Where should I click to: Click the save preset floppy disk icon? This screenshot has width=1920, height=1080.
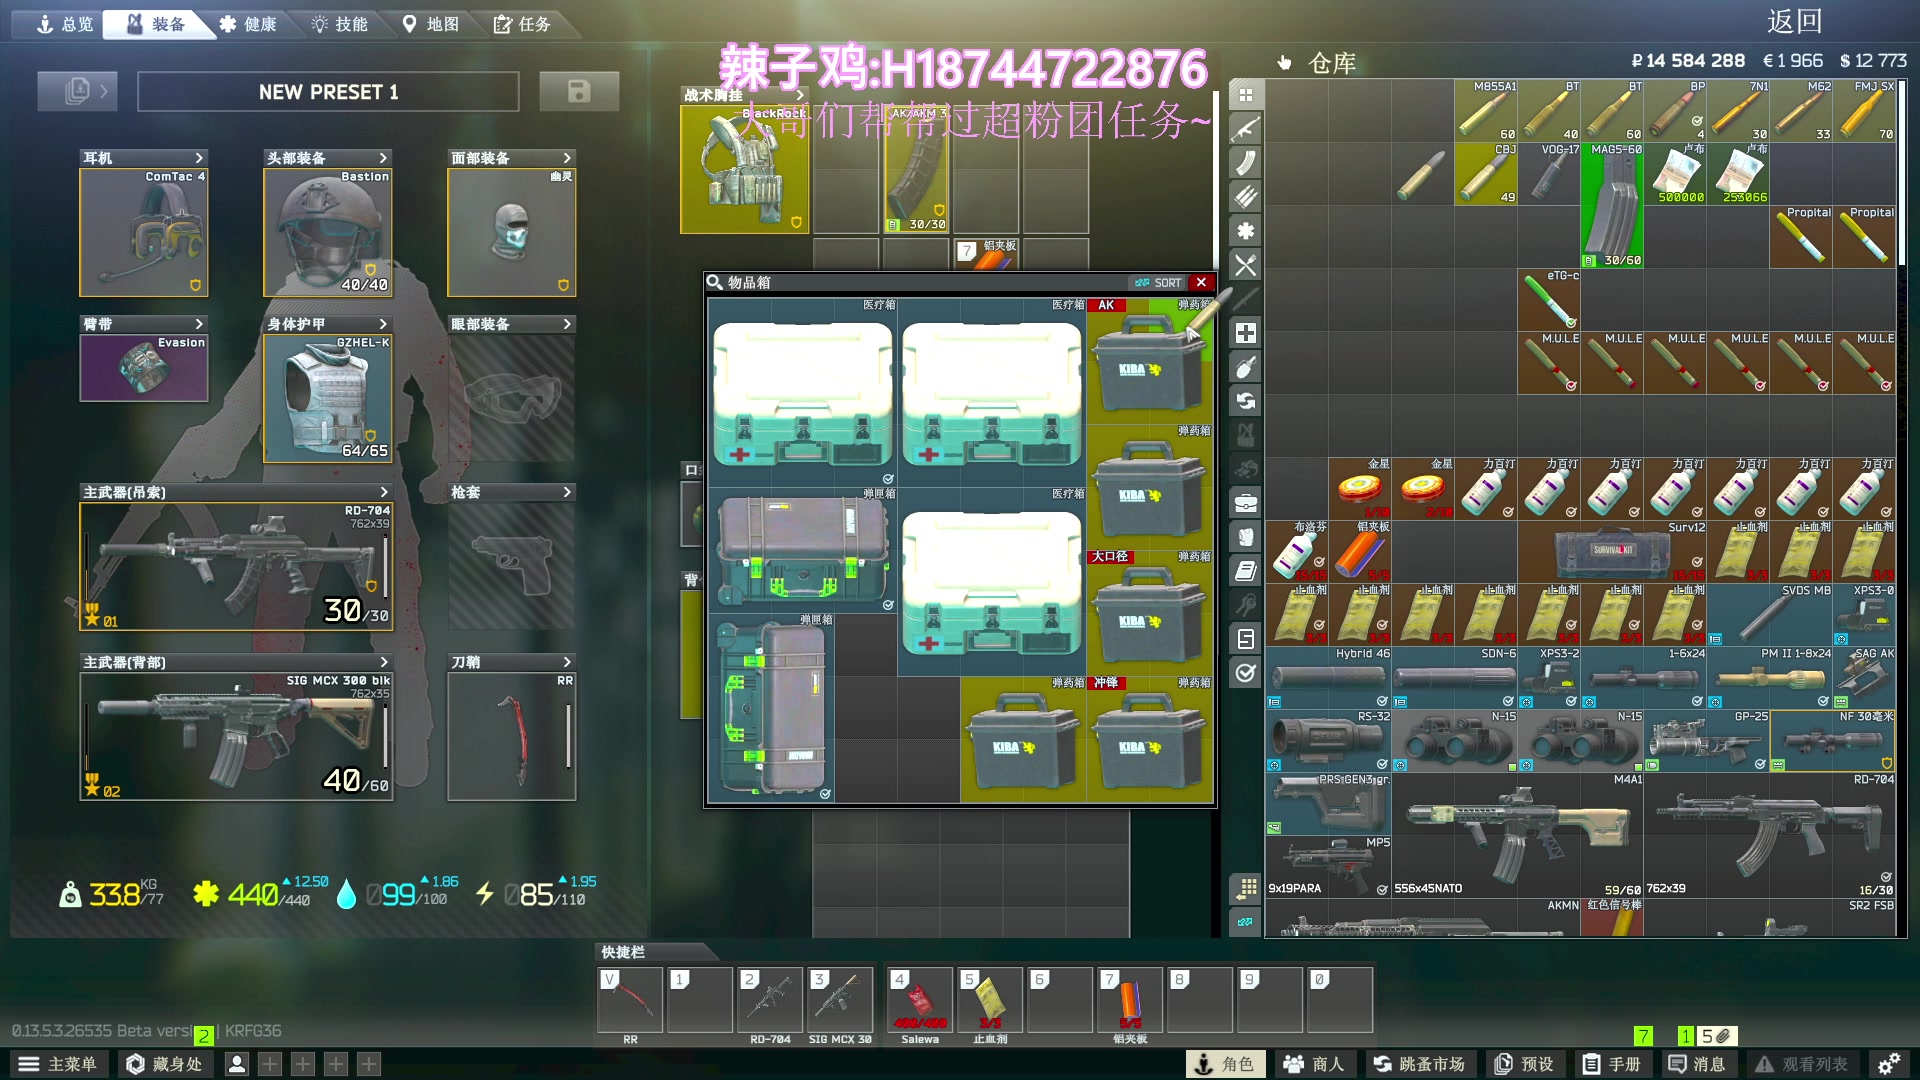point(579,91)
